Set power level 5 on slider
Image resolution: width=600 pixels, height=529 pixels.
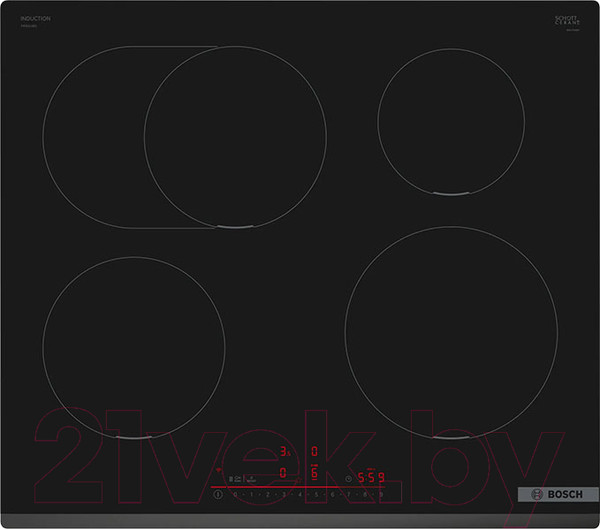pos(317,495)
